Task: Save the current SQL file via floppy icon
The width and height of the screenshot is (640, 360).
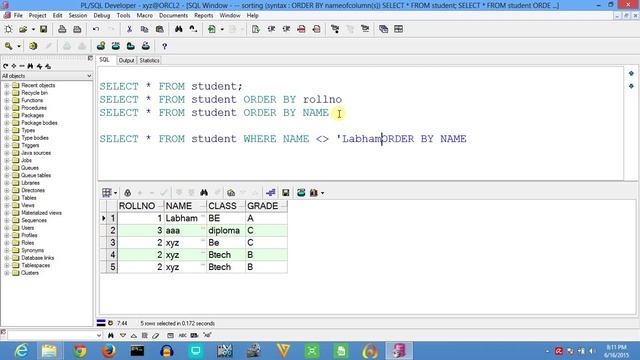Action: pyautogui.click(x=43, y=29)
